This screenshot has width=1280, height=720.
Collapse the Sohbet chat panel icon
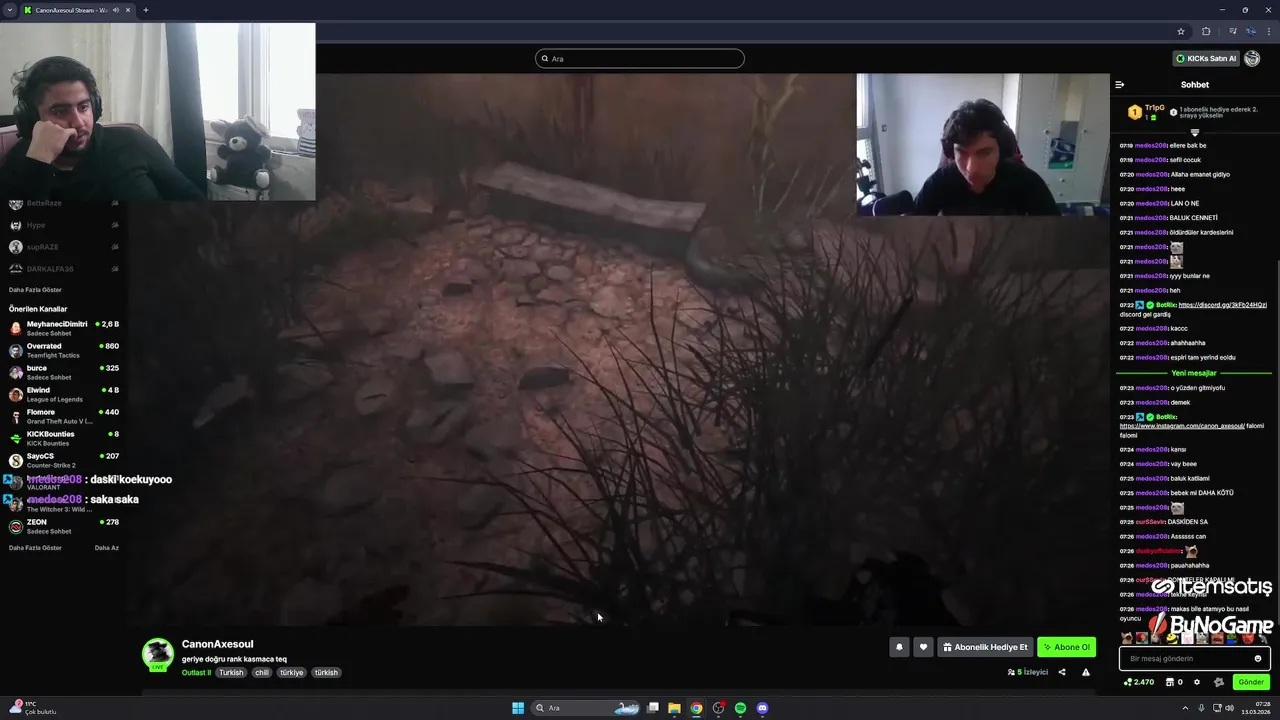pos(1120,85)
